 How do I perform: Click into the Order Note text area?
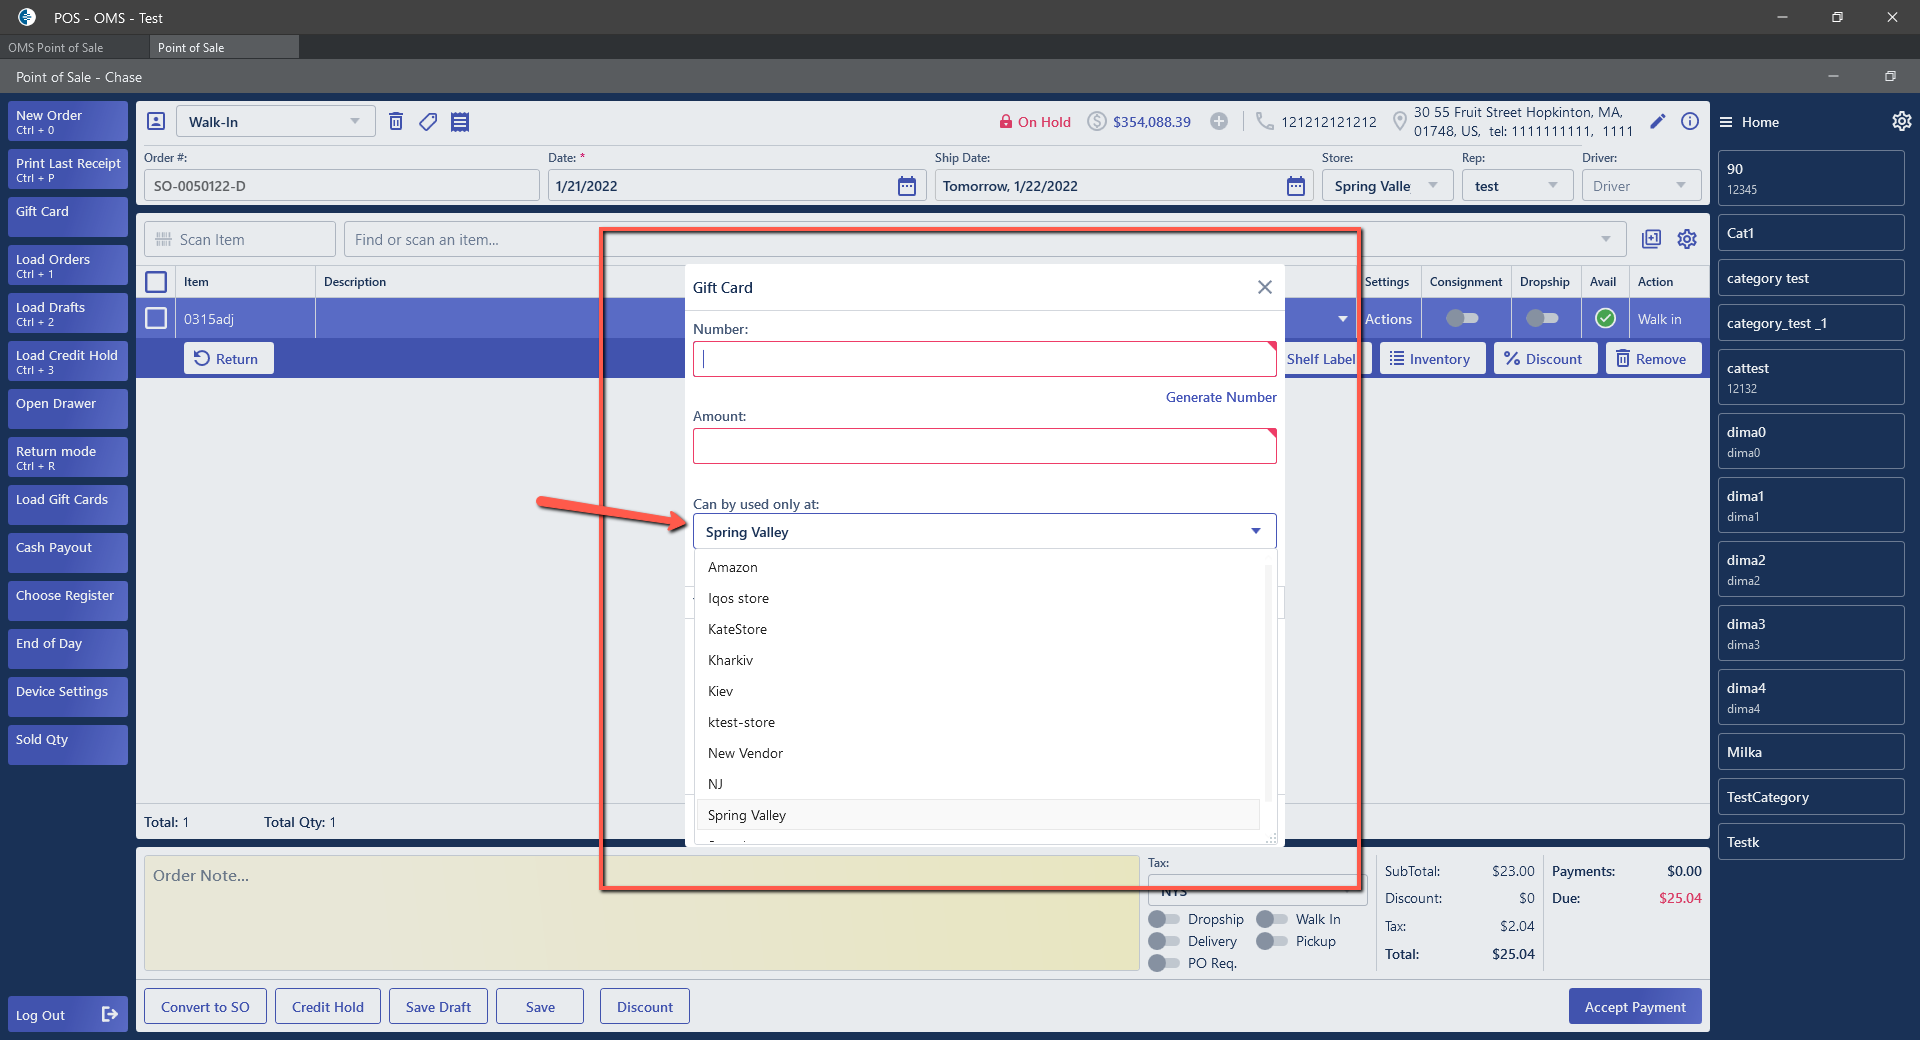click(641, 912)
